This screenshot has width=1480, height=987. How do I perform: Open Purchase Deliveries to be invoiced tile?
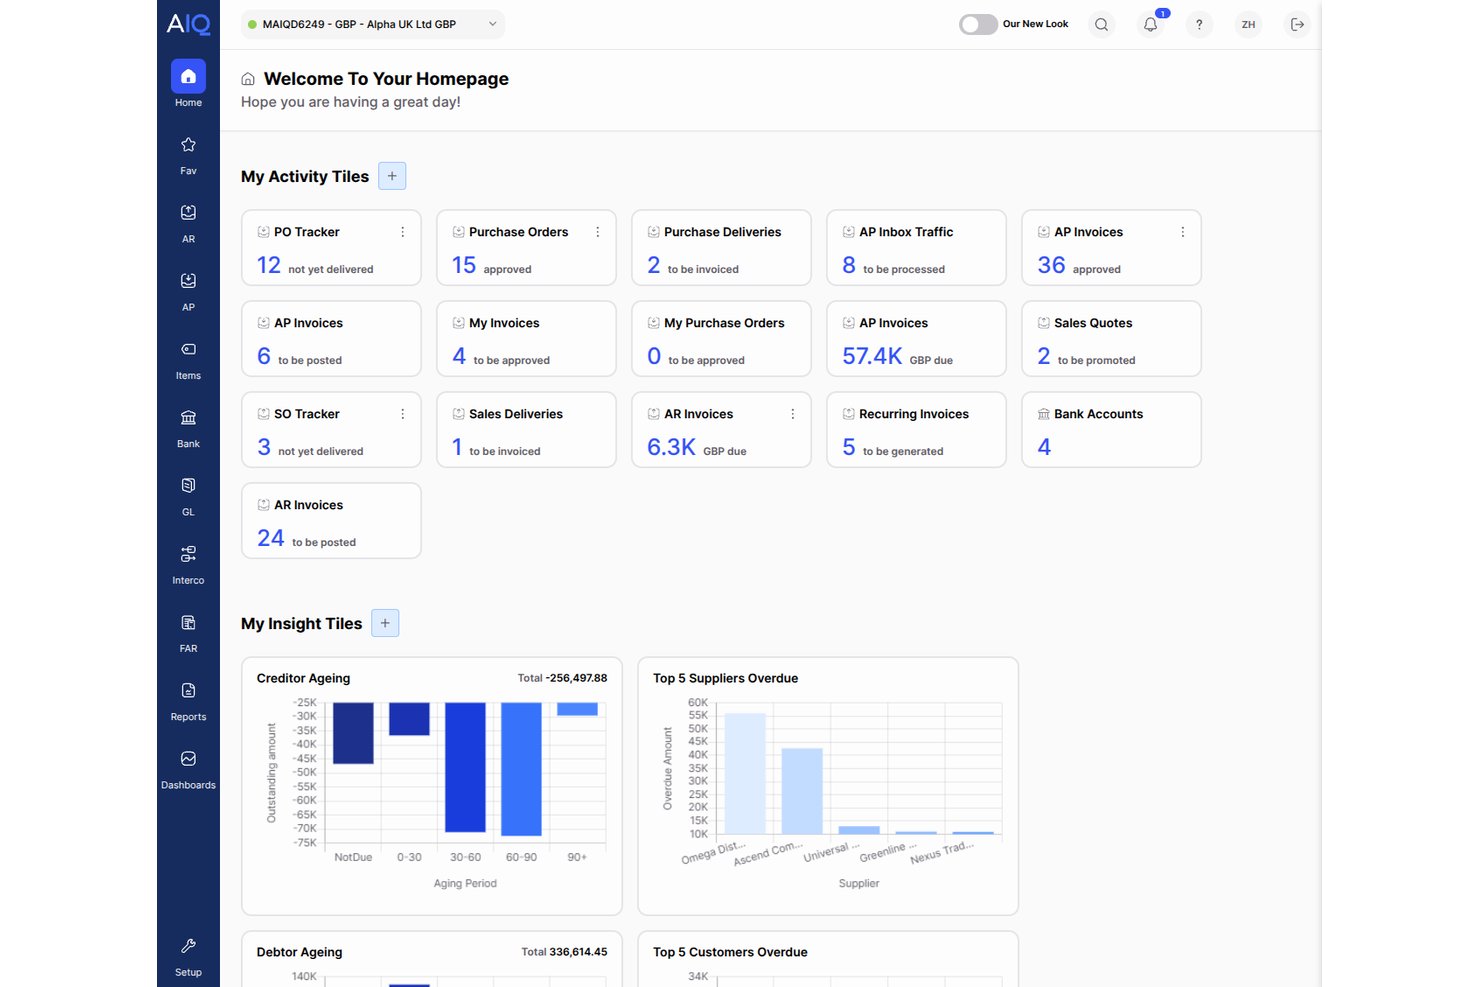click(721, 248)
